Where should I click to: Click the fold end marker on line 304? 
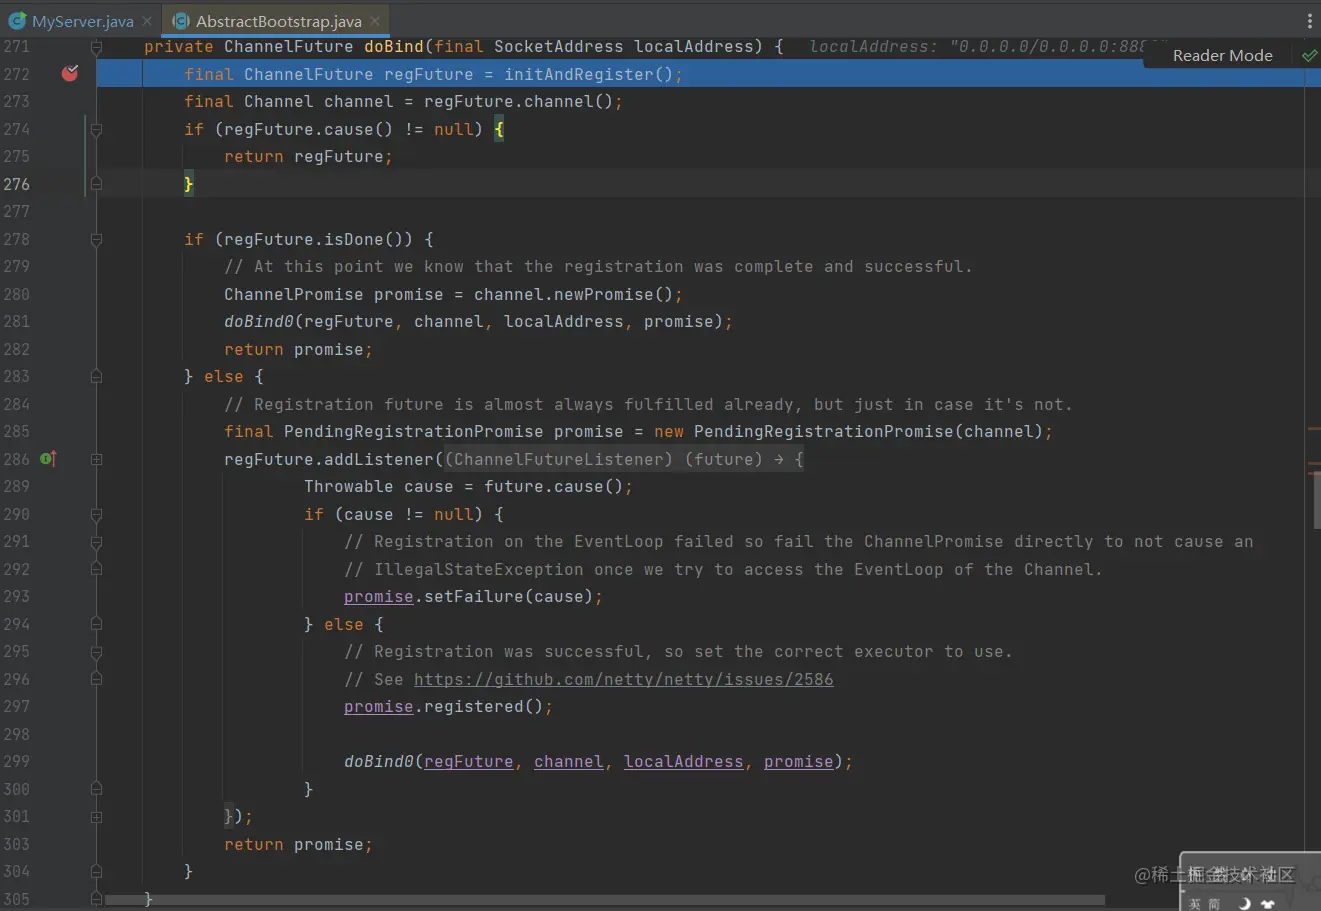[x=96, y=872]
